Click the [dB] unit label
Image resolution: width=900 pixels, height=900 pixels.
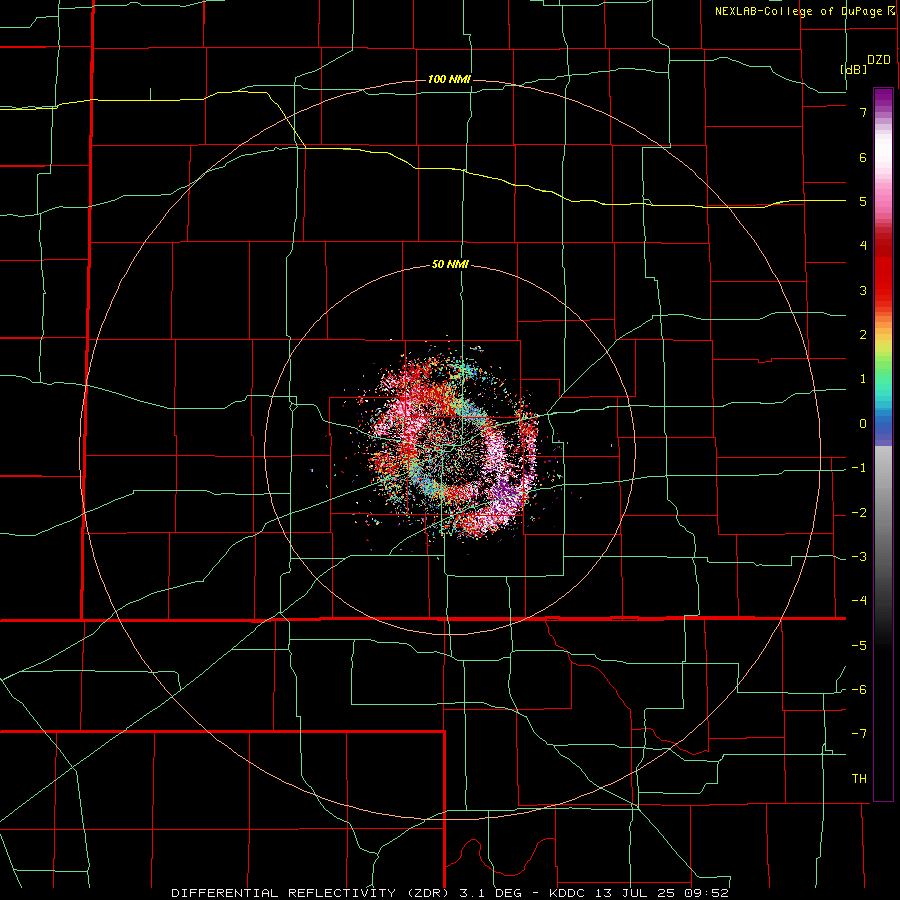(853, 69)
